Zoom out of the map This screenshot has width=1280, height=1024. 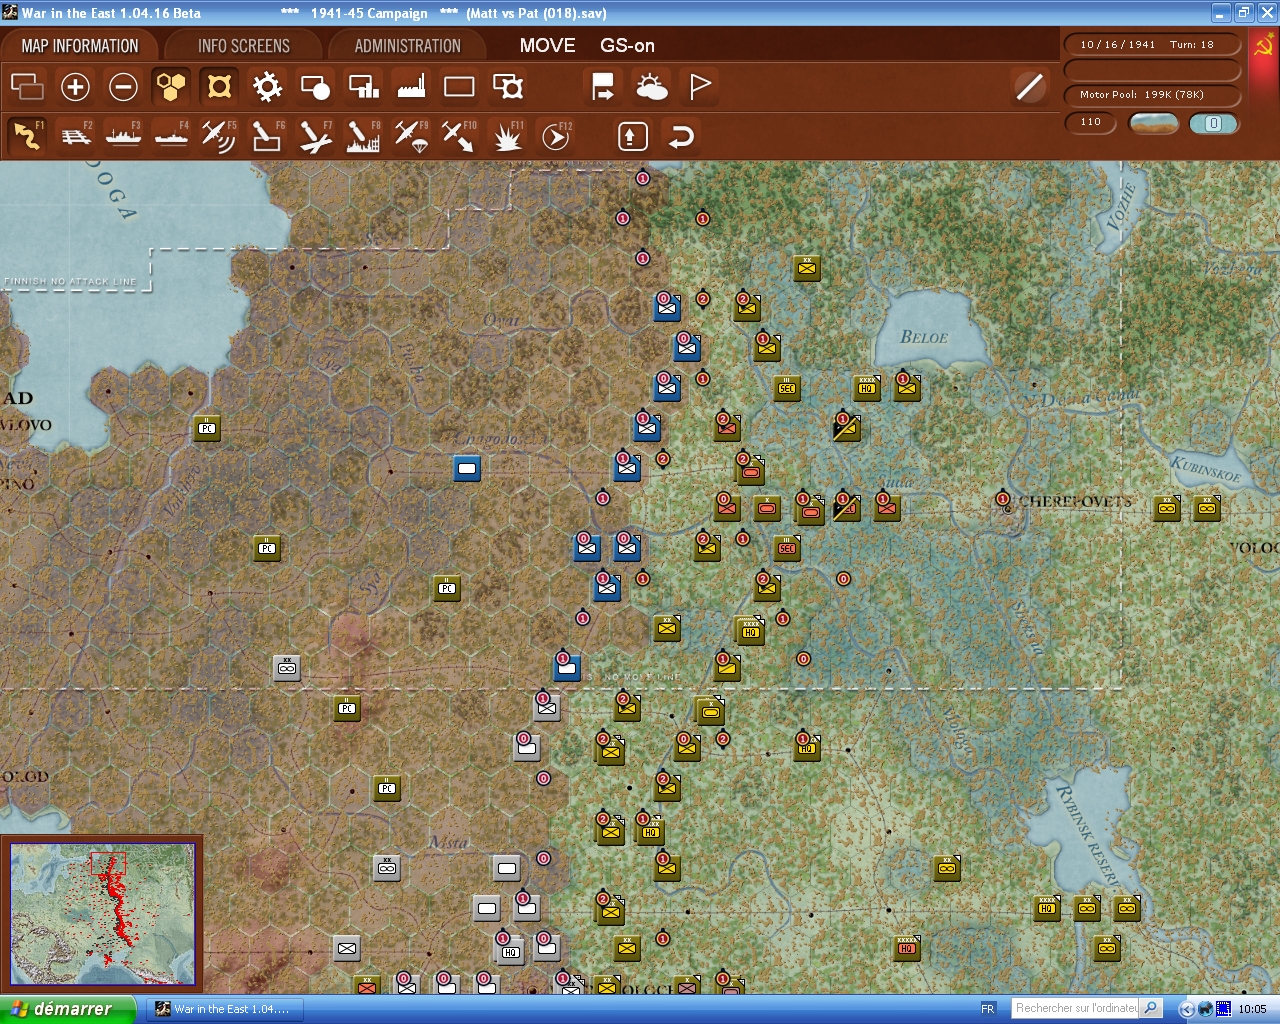pyautogui.click(x=123, y=87)
